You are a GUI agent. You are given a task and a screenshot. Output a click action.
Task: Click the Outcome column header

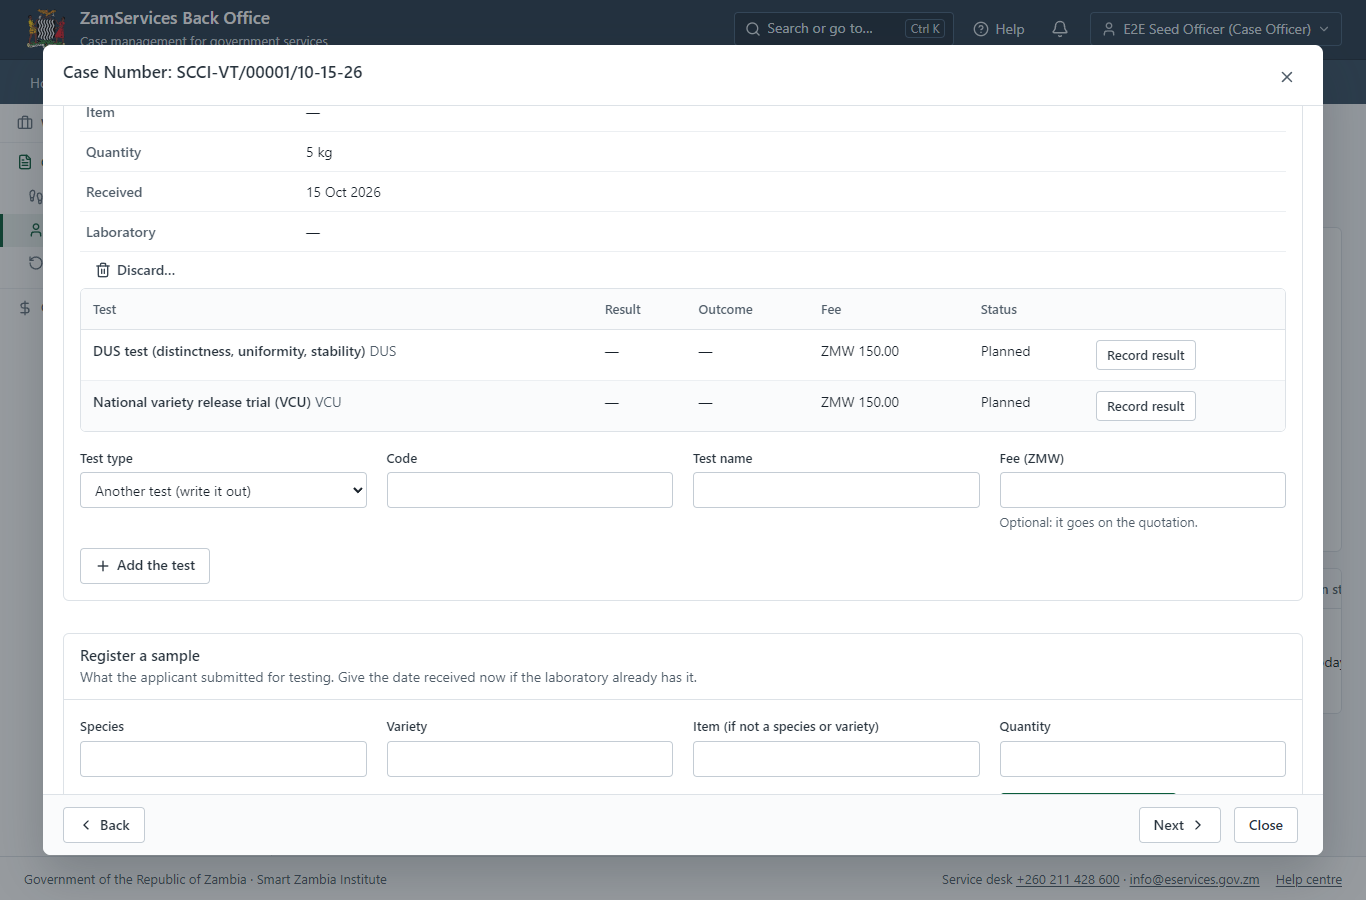click(725, 310)
